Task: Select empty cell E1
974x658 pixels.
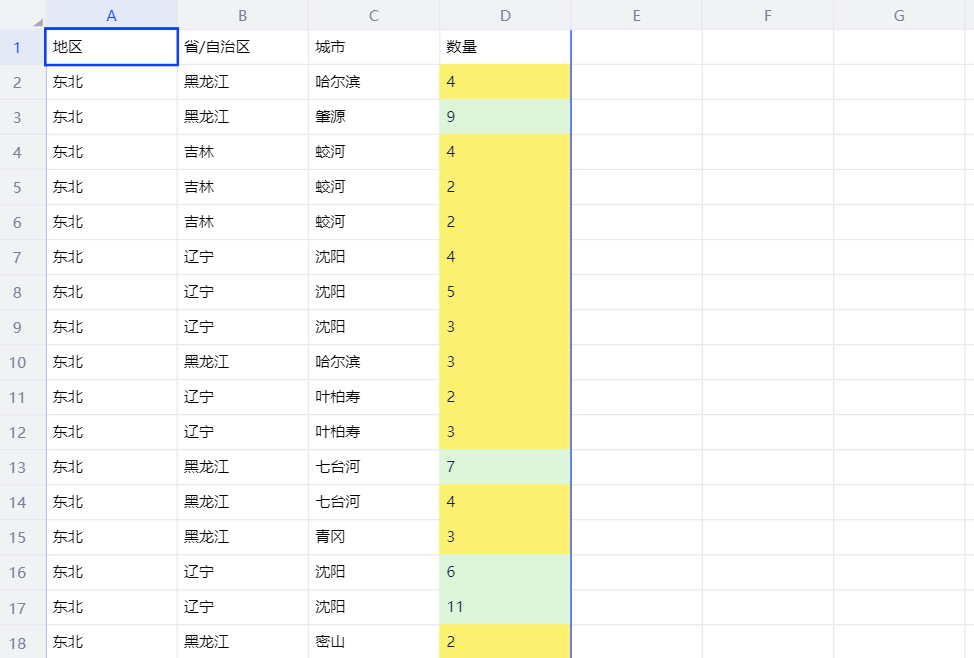Action: click(x=636, y=47)
